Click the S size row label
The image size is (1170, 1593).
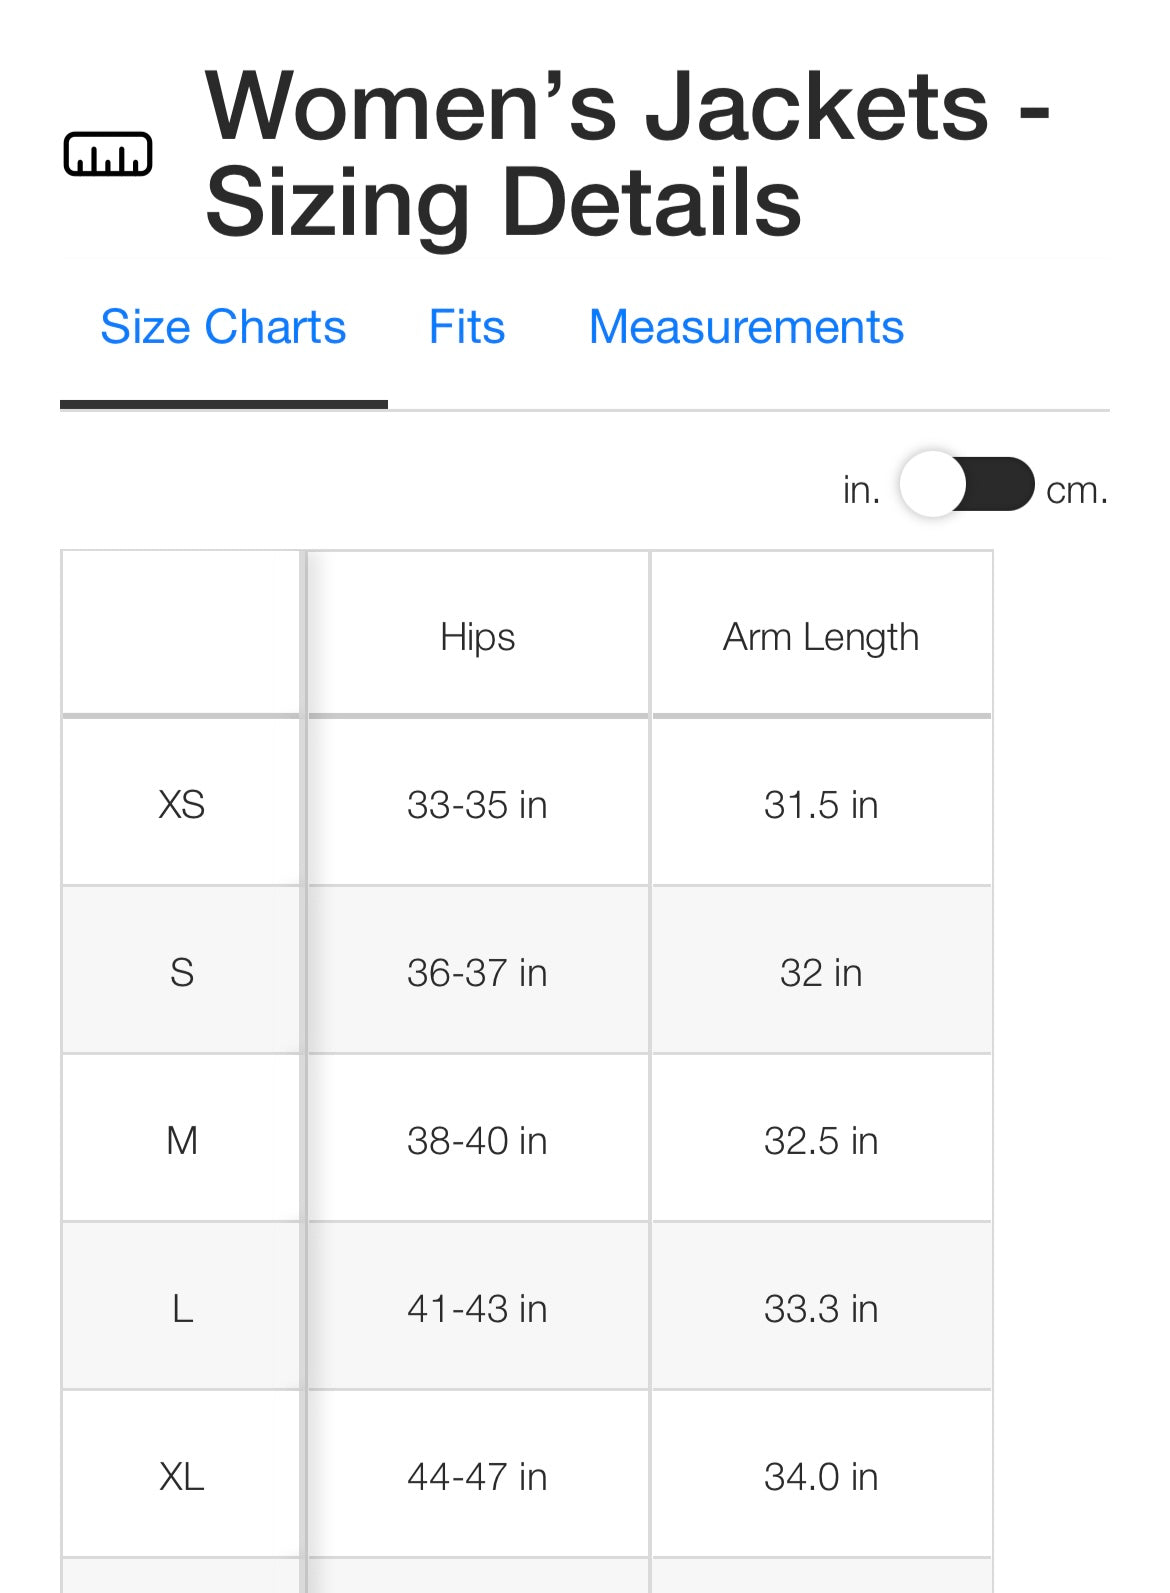(x=182, y=973)
